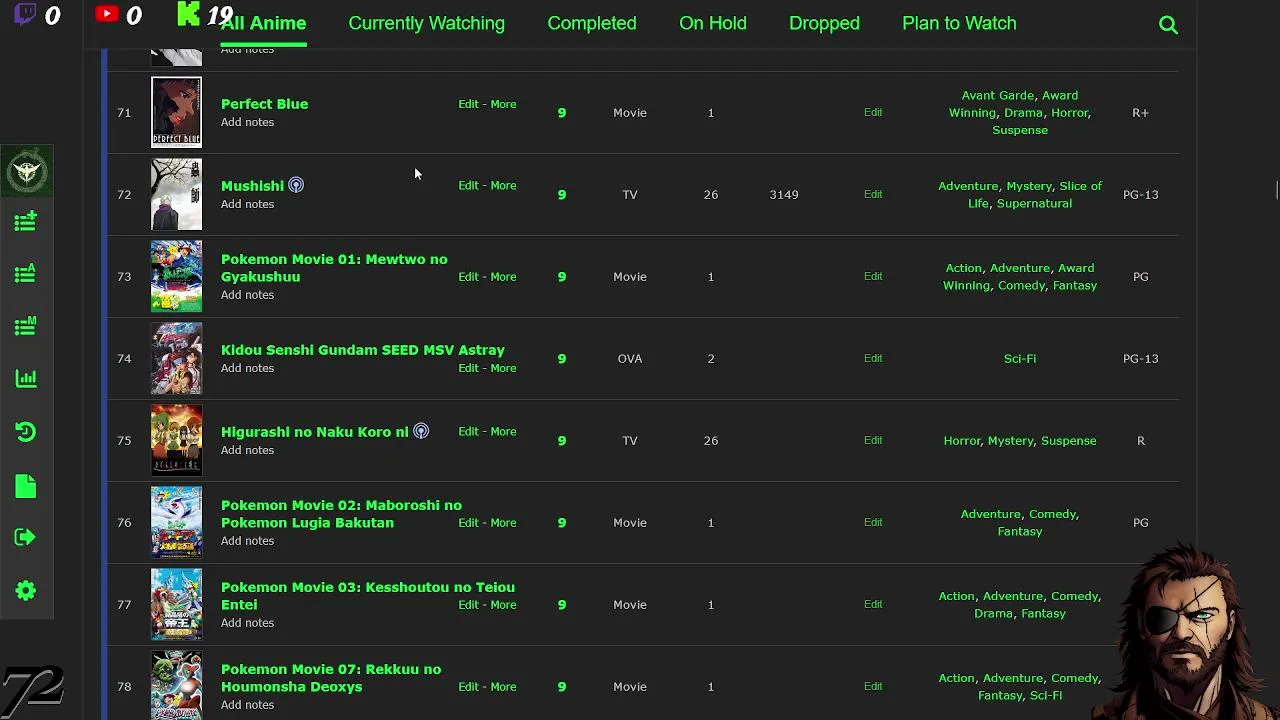Image resolution: width=1280 pixels, height=720 pixels.
Task: Click the airing icon next to Mushishi
Action: click(x=296, y=185)
